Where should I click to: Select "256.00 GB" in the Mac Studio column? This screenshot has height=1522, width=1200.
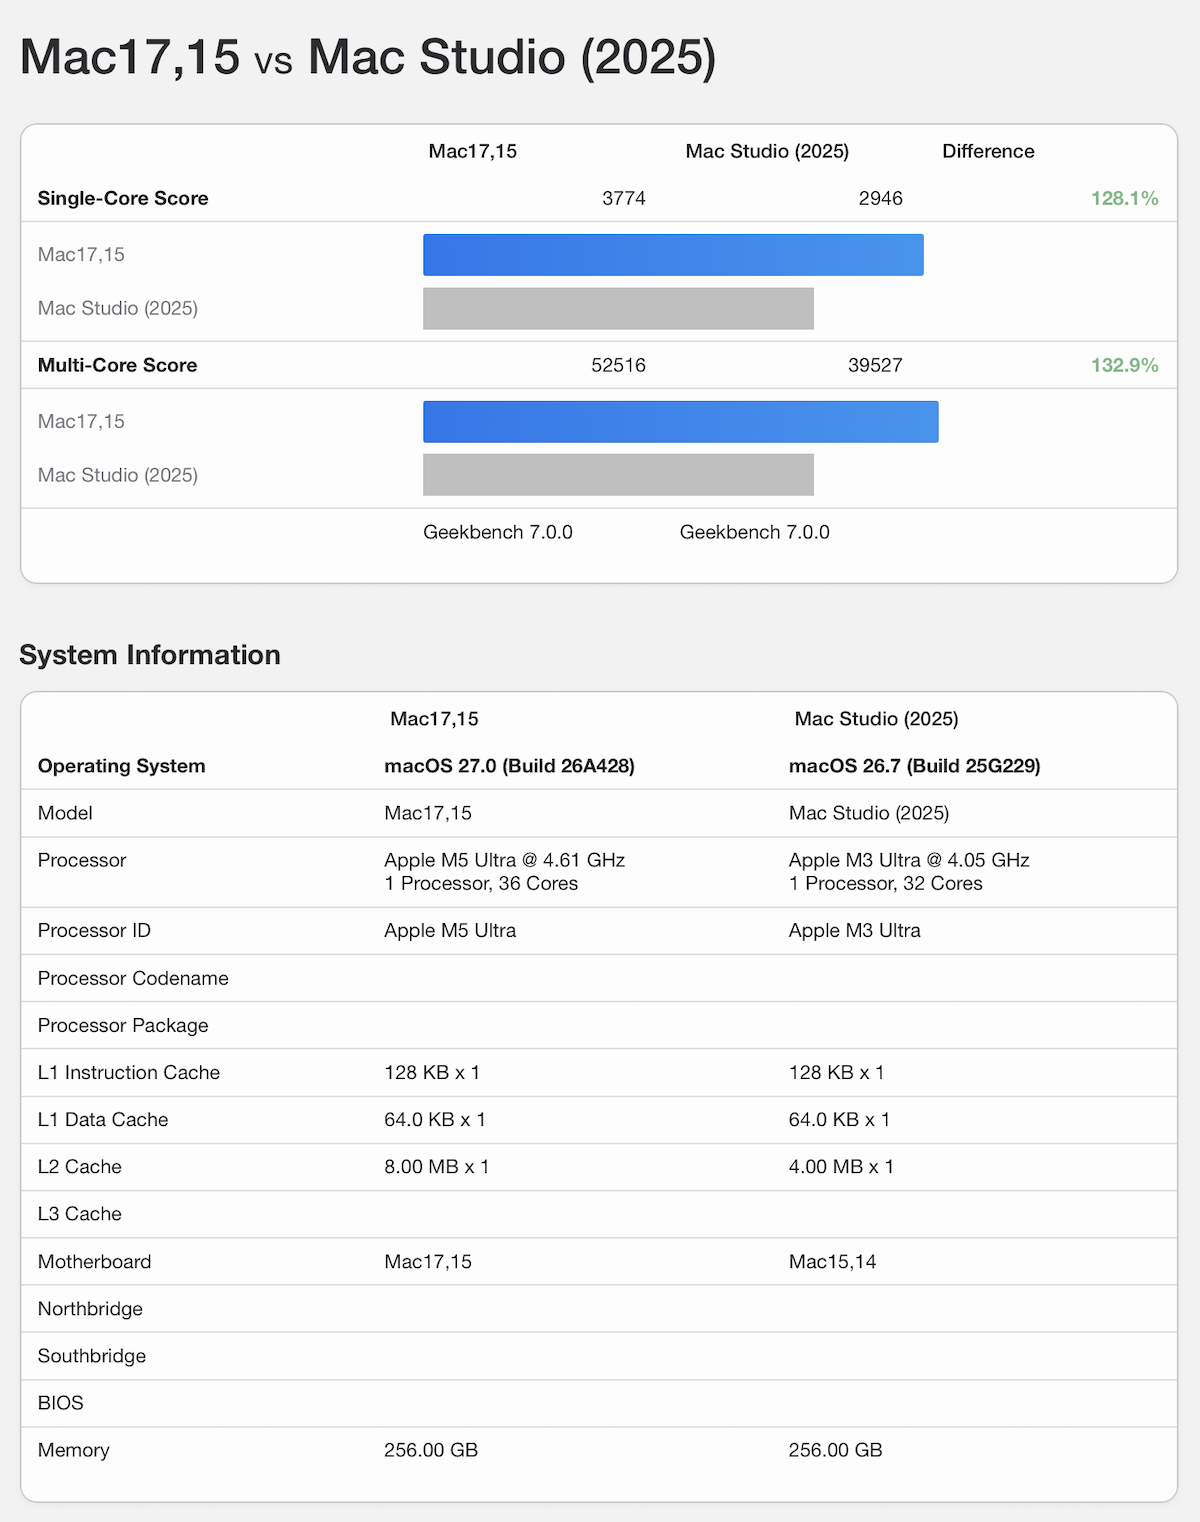(836, 1449)
